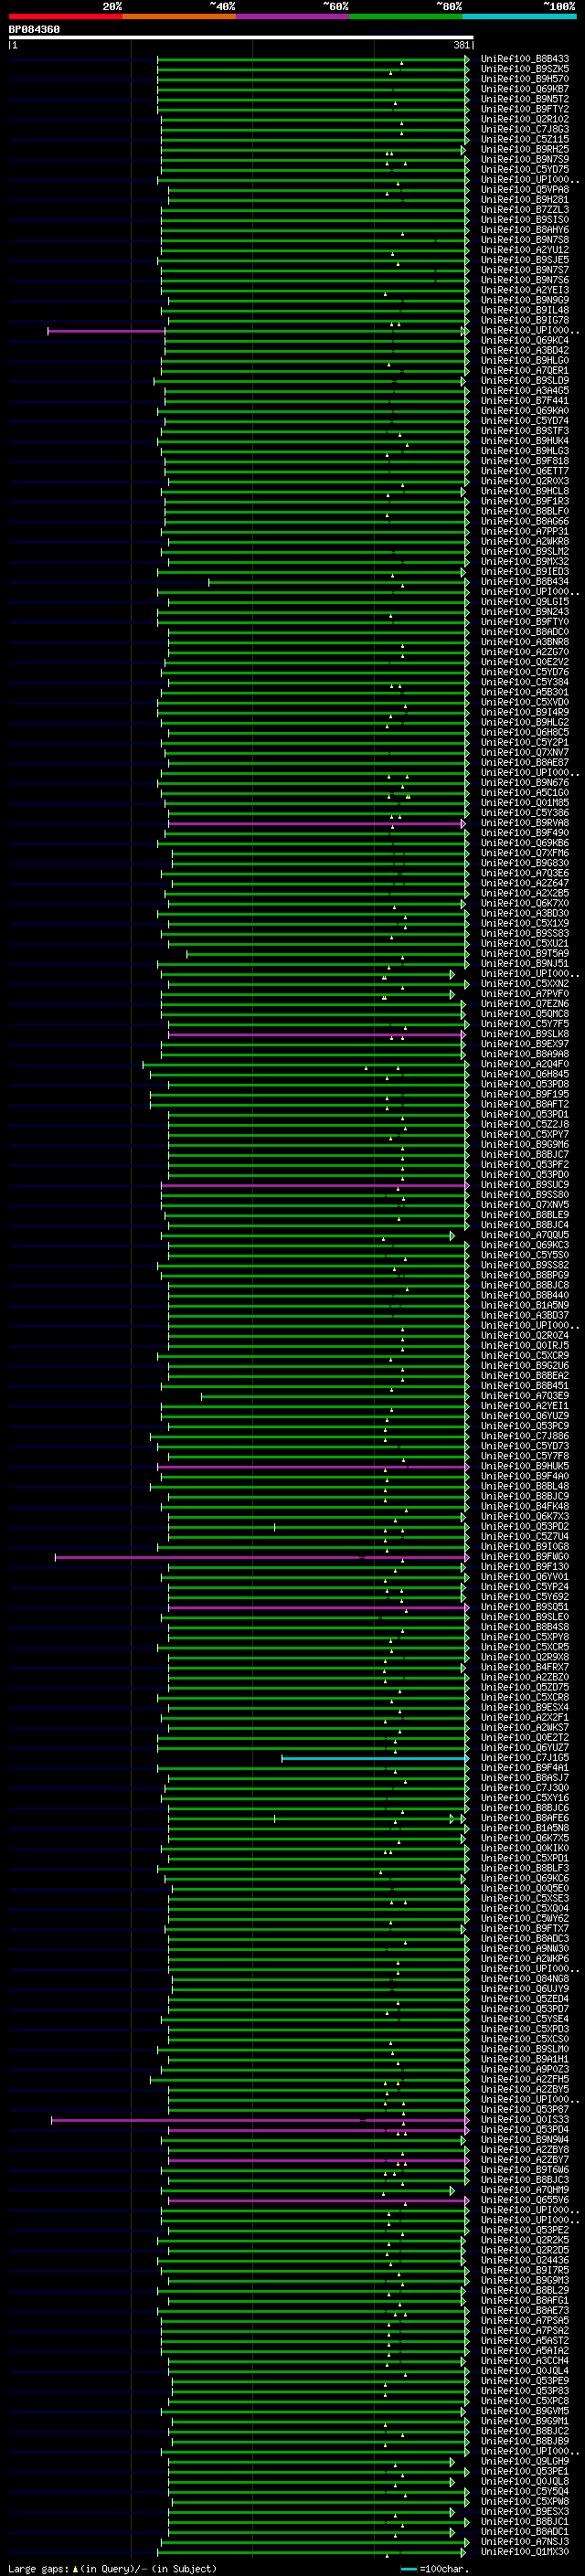Pick the UniRef100_Q84NG8 hit

tap(525, 1979)
